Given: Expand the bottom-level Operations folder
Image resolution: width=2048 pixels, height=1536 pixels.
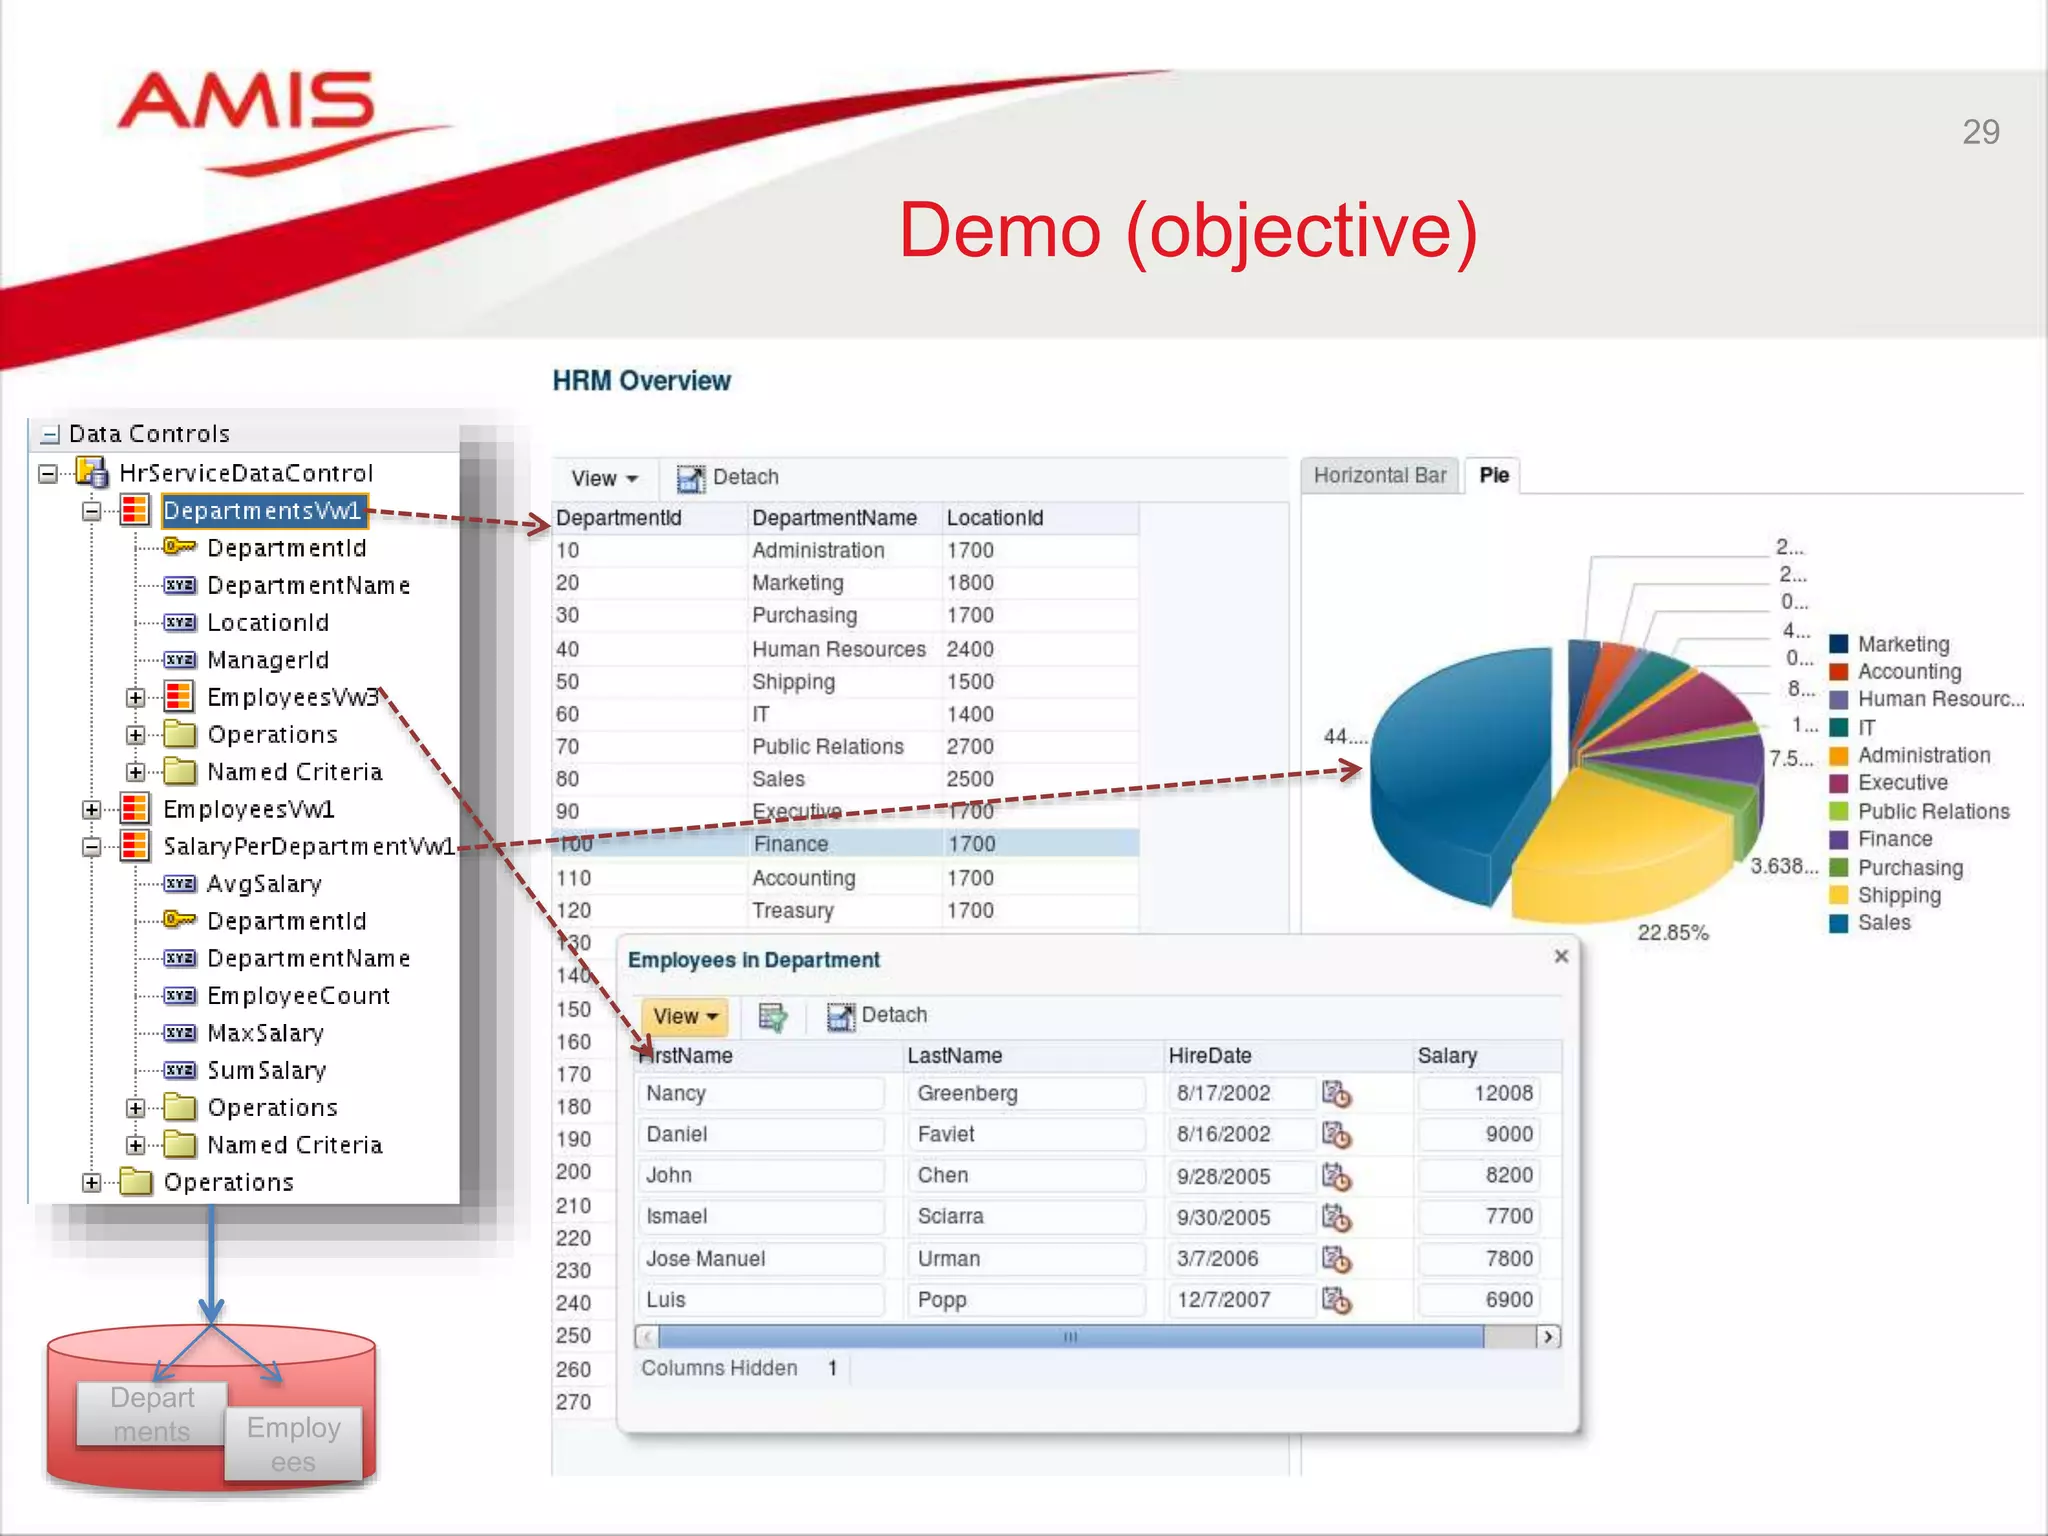Looking at the screenshot, I should click(91, 1183).
